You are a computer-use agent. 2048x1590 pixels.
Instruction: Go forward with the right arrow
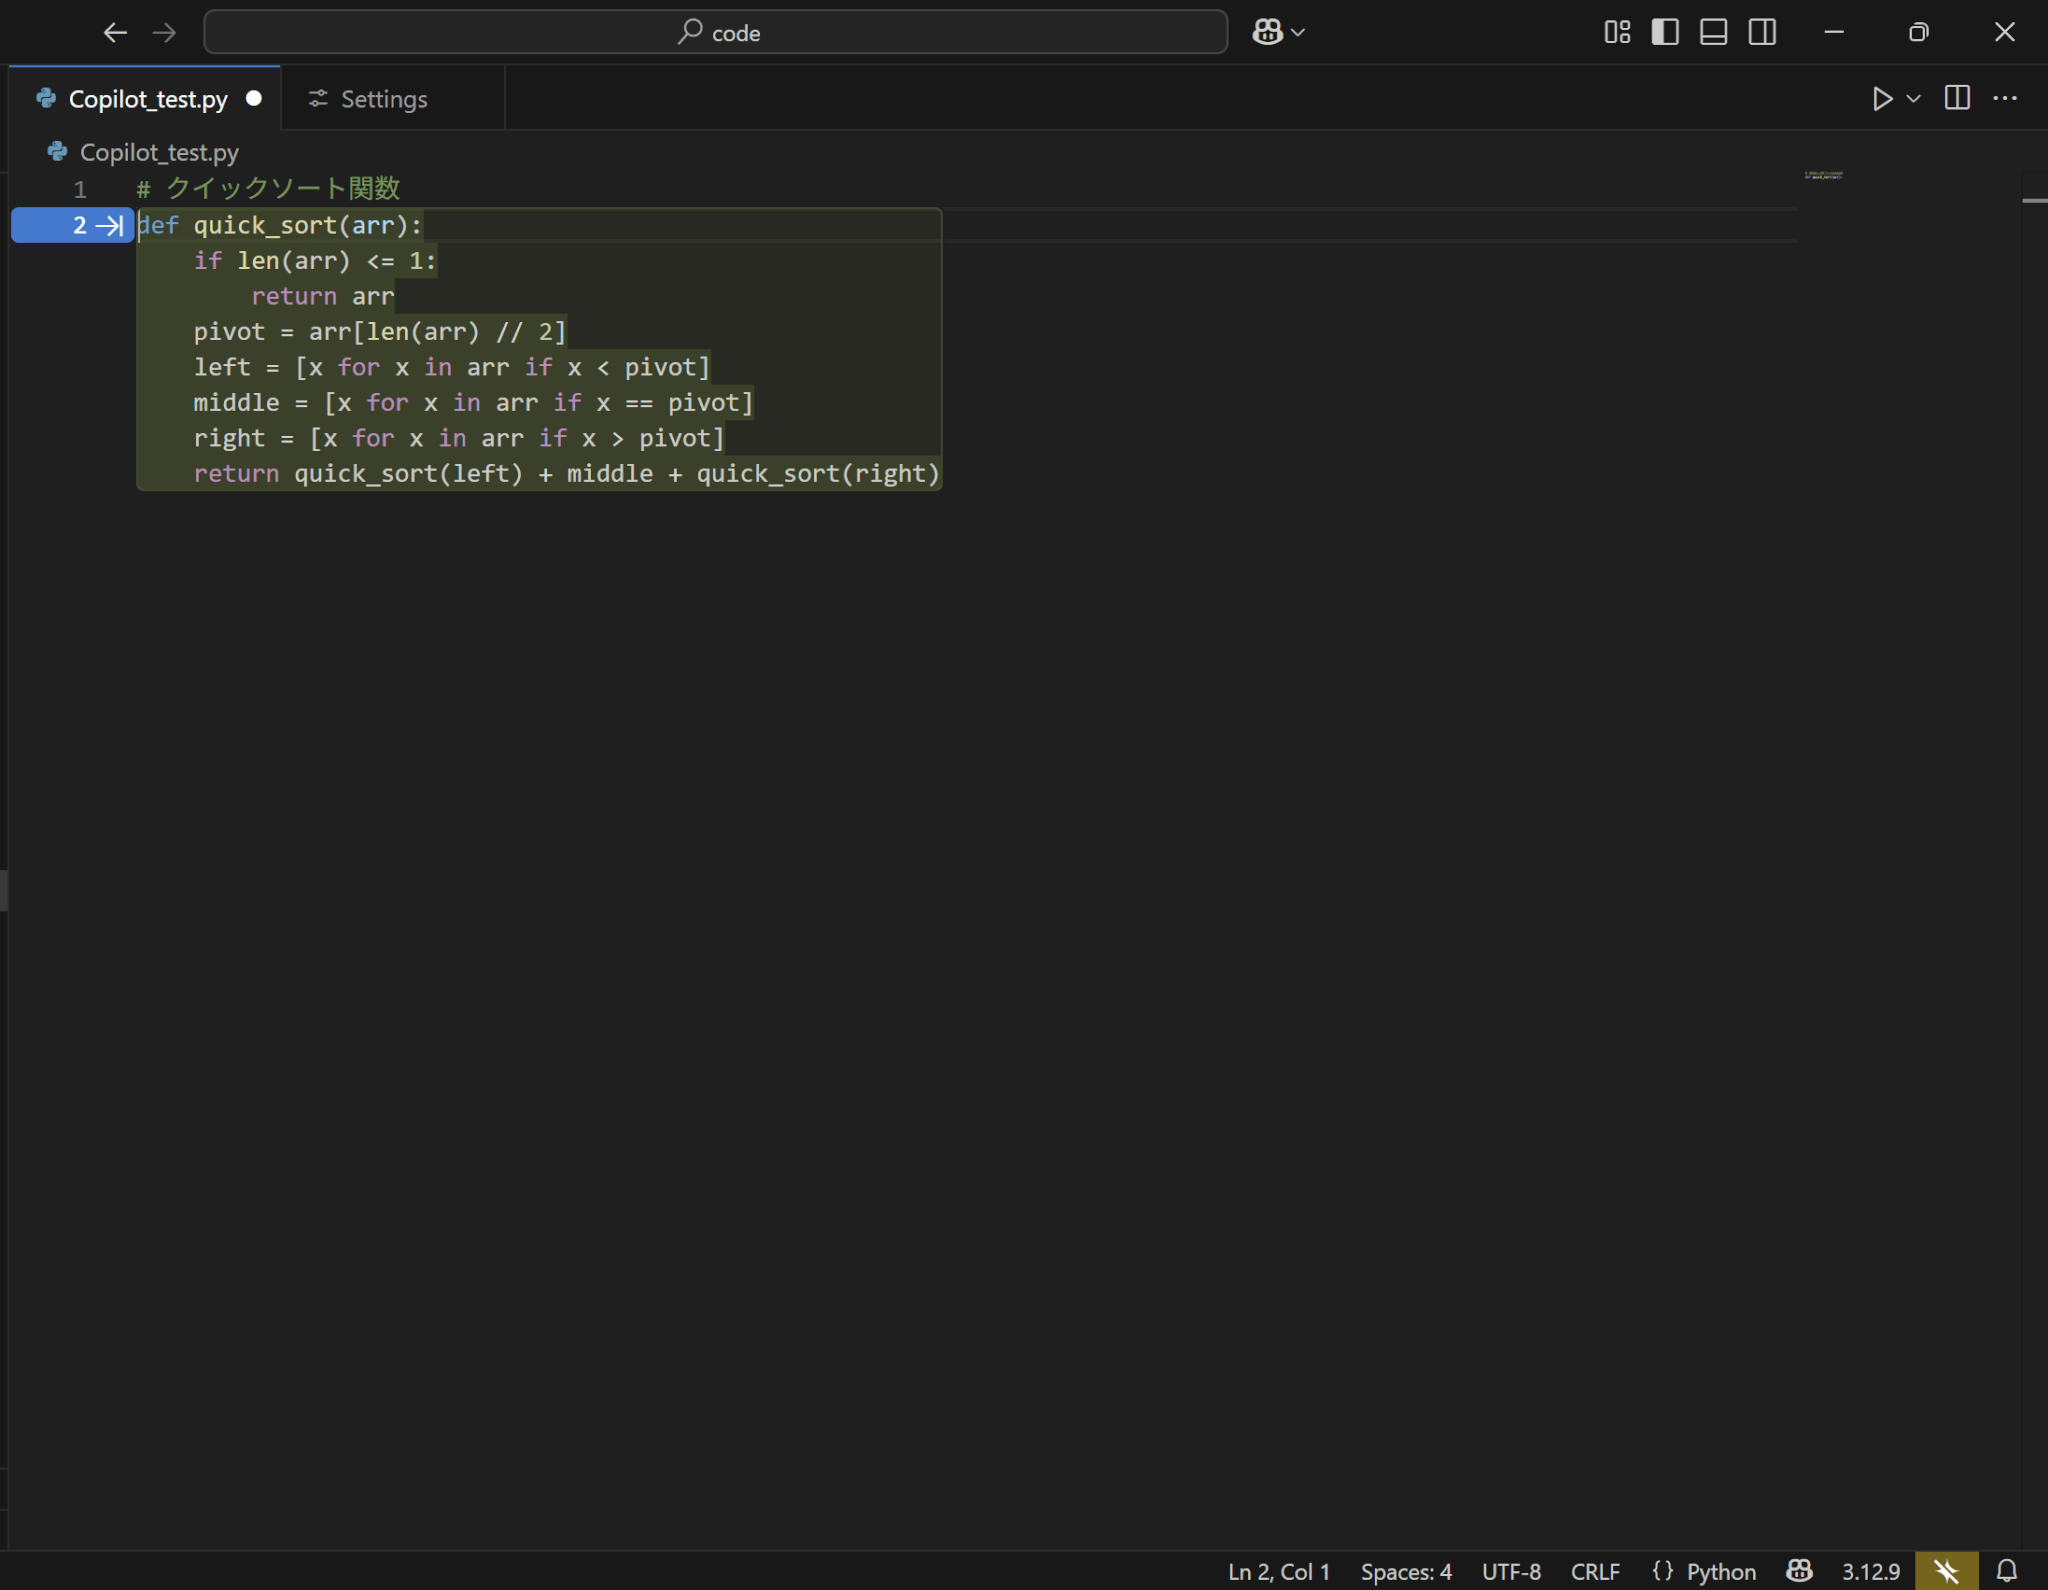coord(164,33)
